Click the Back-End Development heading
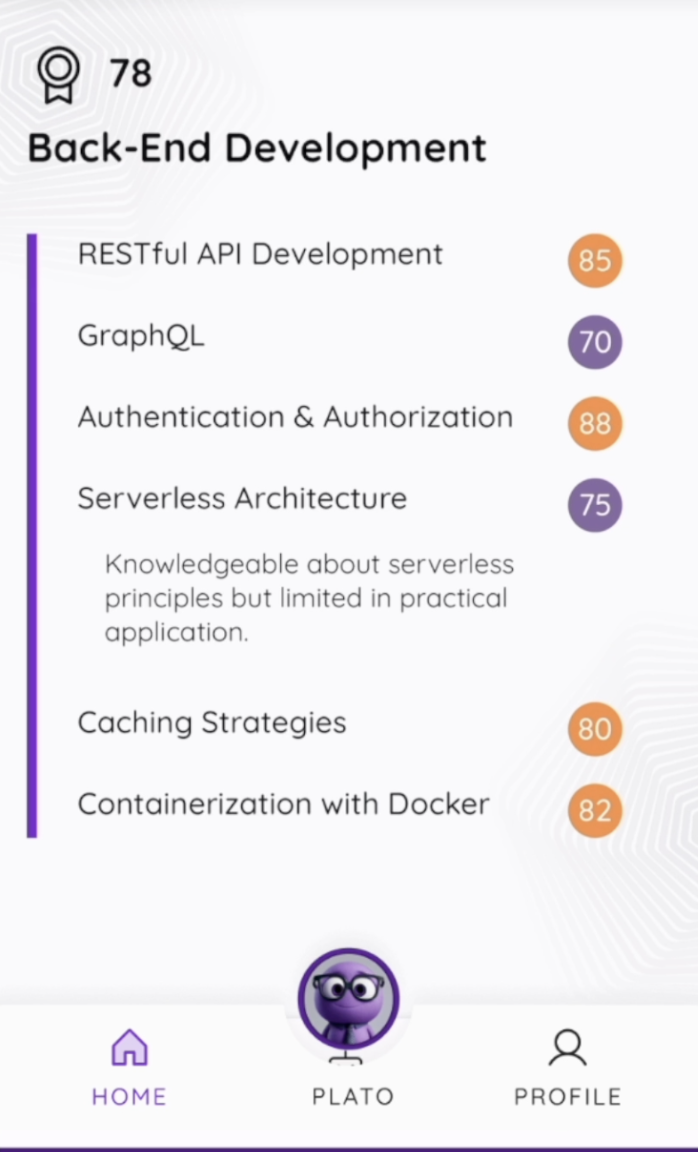Viewport: 698px width, 1152px height. point(257,148)
